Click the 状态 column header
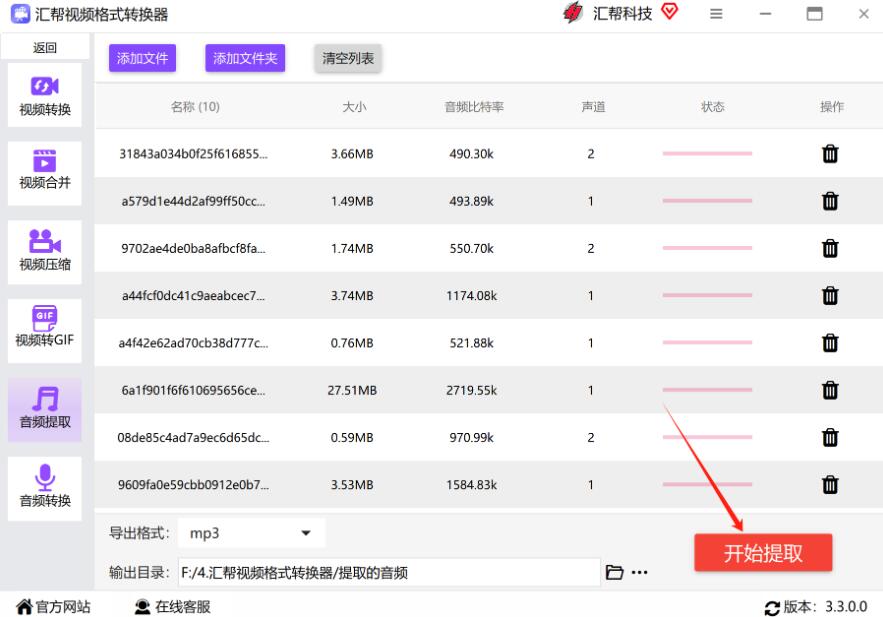Image resolution: width=883 pixels, height=617 pixels. (x=712, y=107)
